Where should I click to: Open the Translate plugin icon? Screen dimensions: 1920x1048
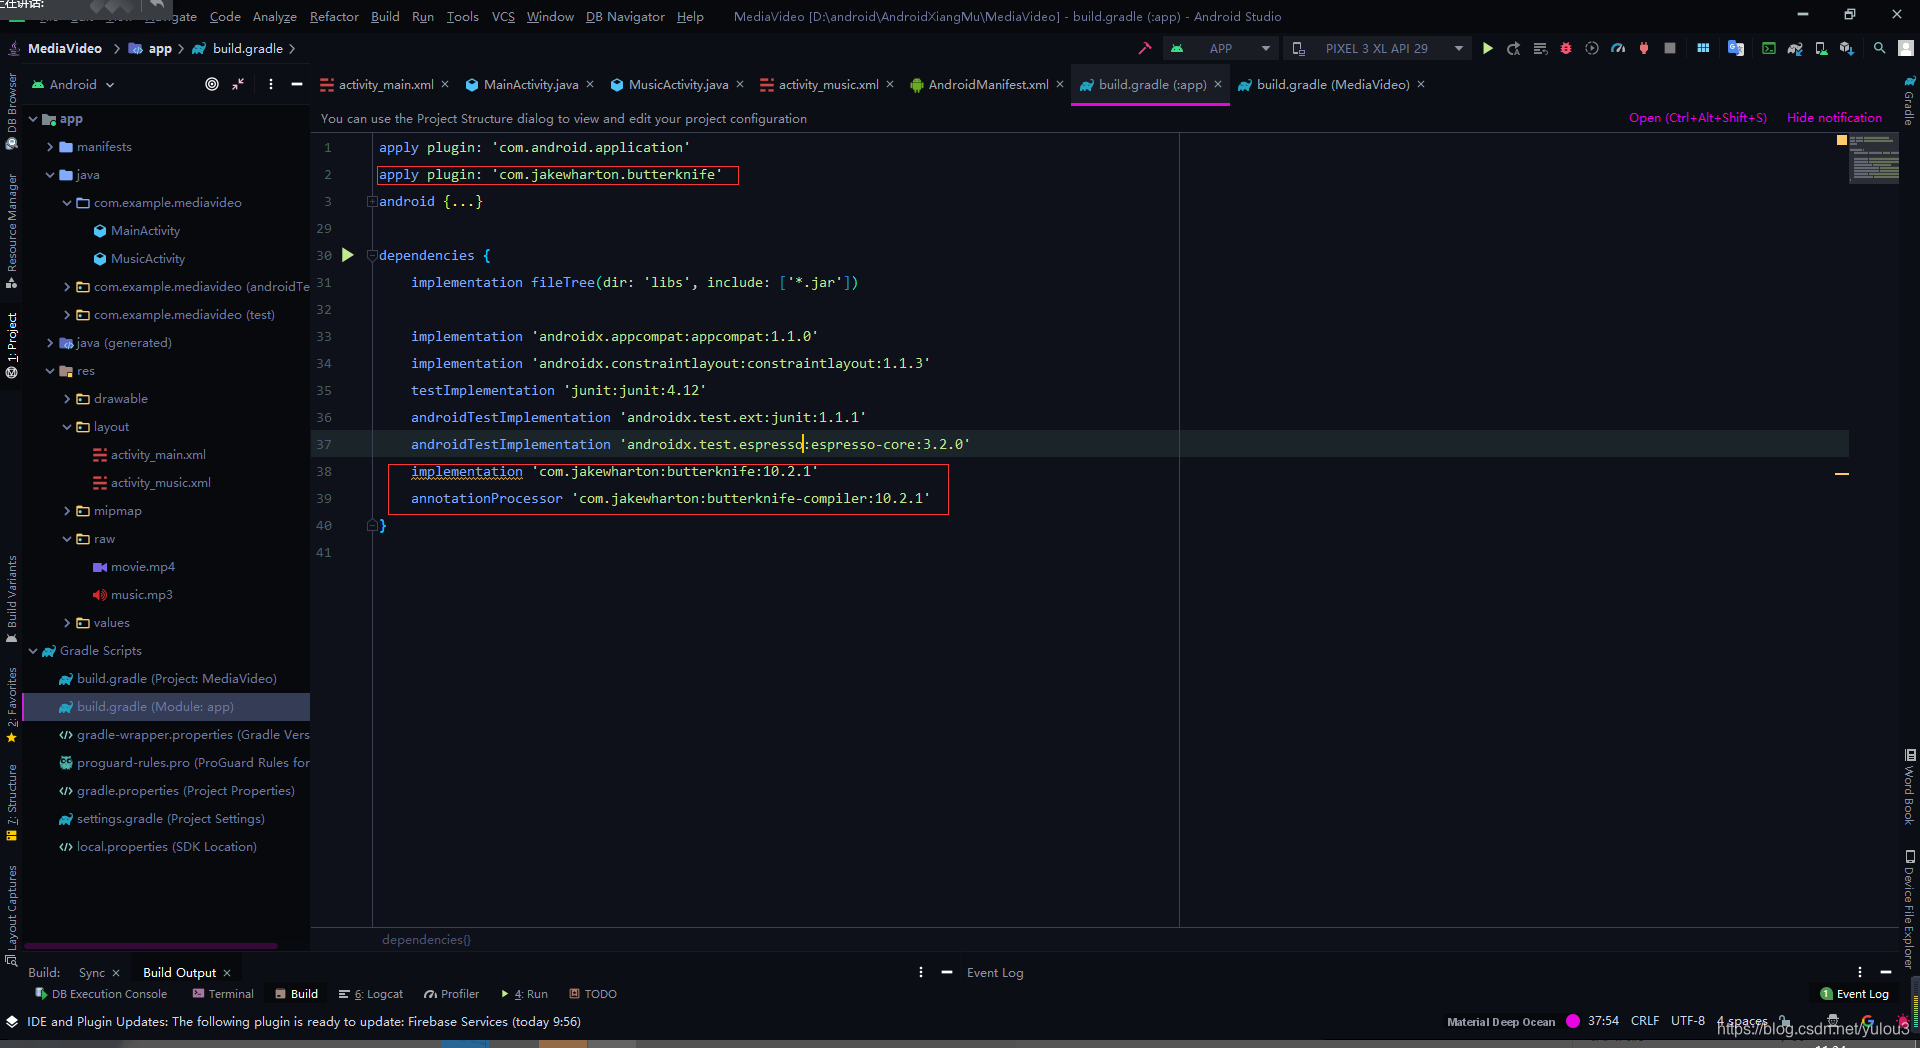click(x=1736, y=48)
